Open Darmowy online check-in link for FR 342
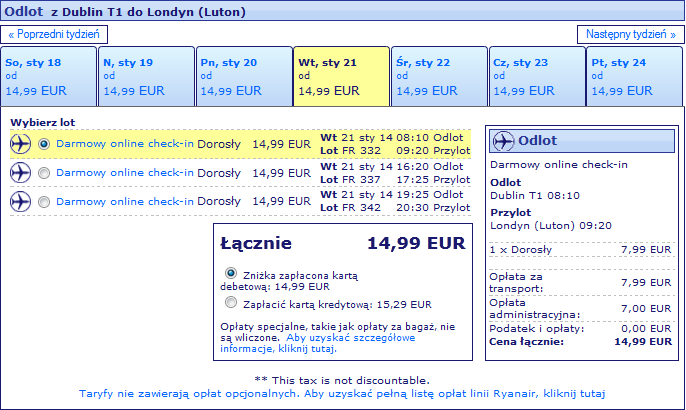Viewport: 686px width, 410px height. tap(125, 202)
